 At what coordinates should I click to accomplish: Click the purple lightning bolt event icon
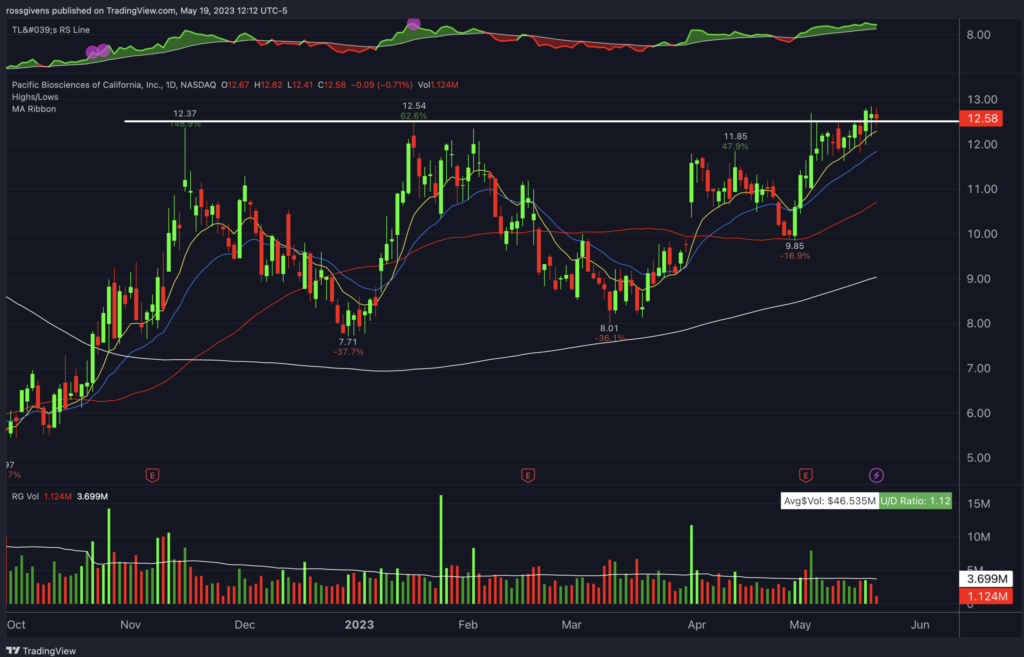[x=876, y=475]
